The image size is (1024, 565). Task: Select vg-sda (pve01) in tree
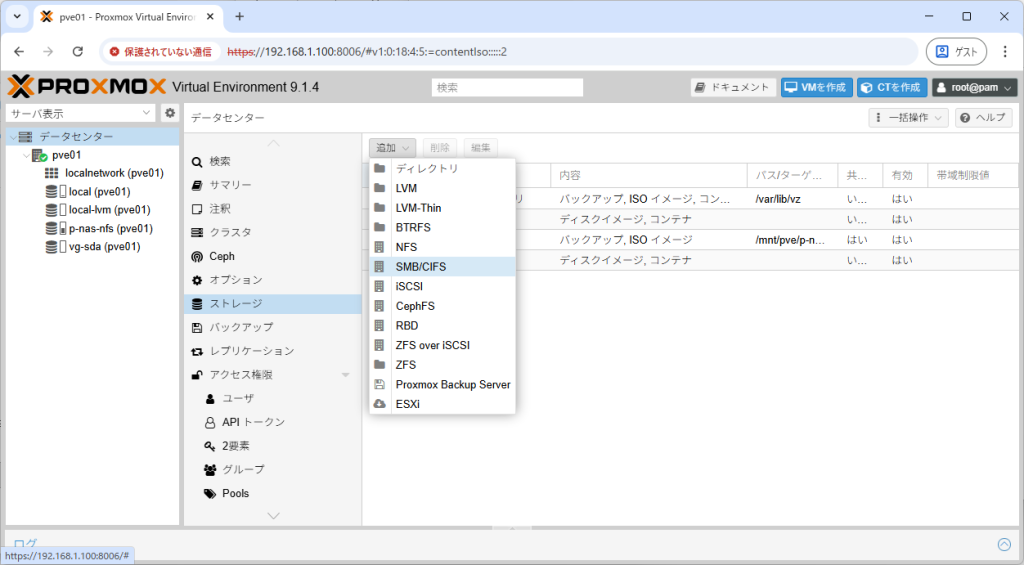(x=104, y=247)
